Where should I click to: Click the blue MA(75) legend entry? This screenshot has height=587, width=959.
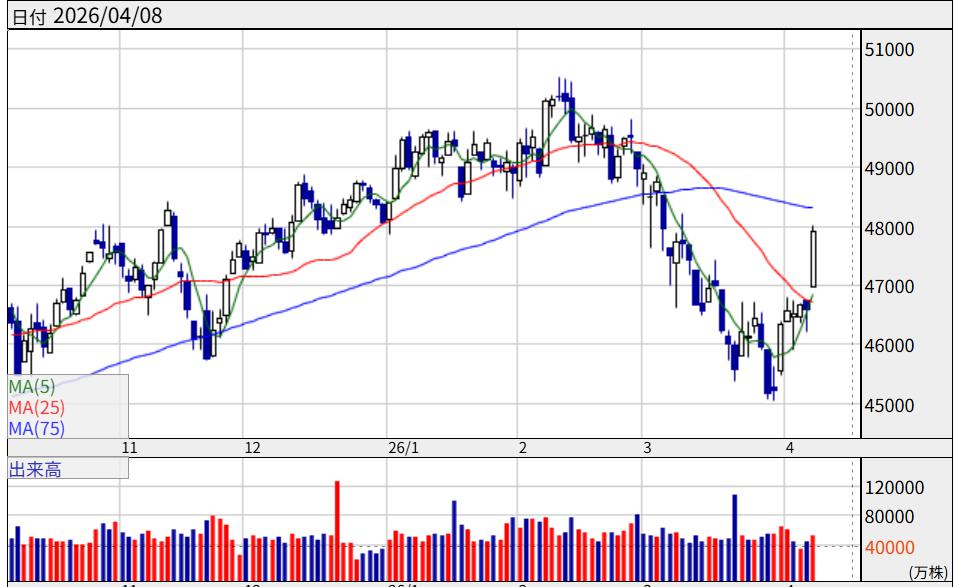coord(37,428)
